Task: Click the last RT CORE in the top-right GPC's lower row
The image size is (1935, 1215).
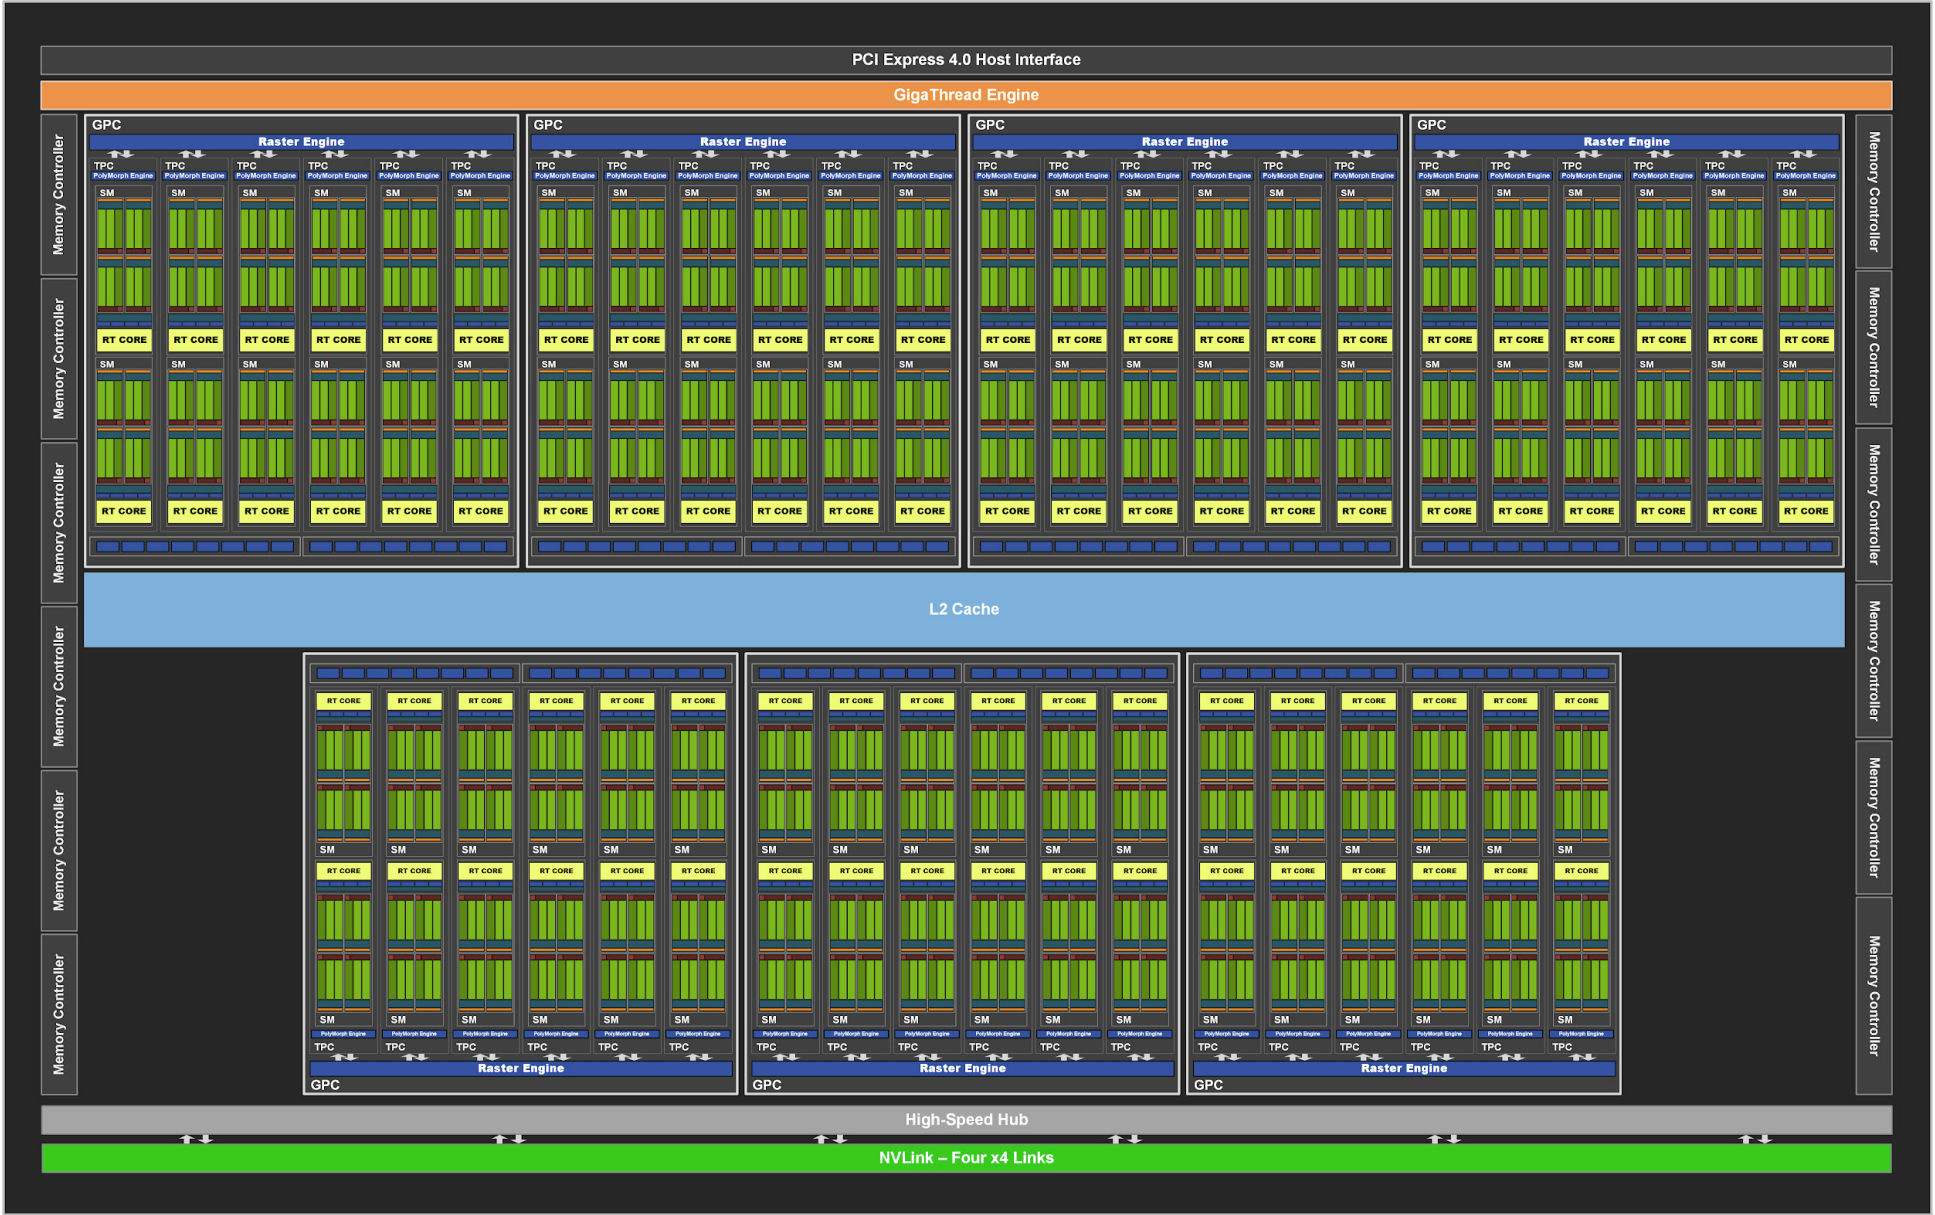Action: coord(1805,511)
